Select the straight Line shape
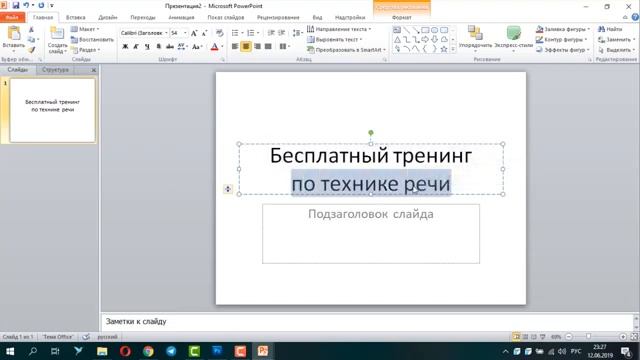This screenshot has height=360, width=640. pyautogui.click(x=406, y=30)
